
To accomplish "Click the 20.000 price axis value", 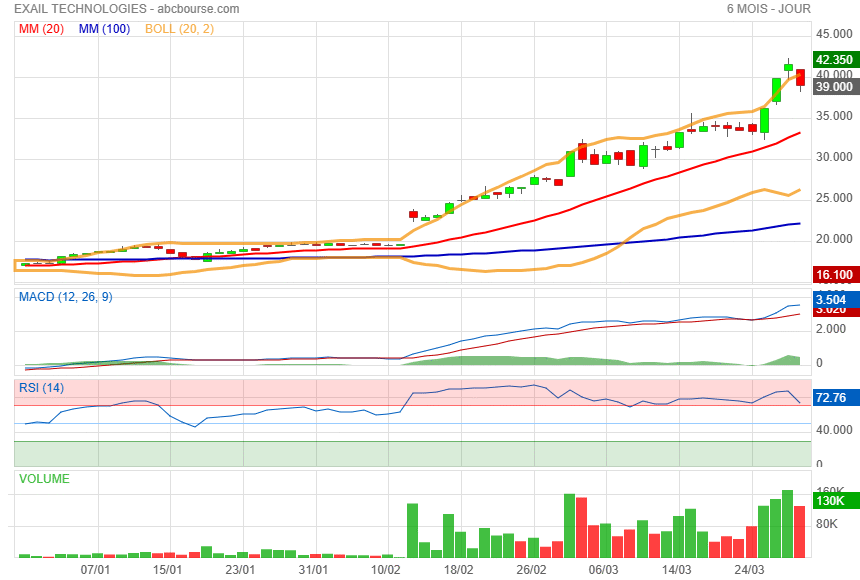I will tap(834, 239).
